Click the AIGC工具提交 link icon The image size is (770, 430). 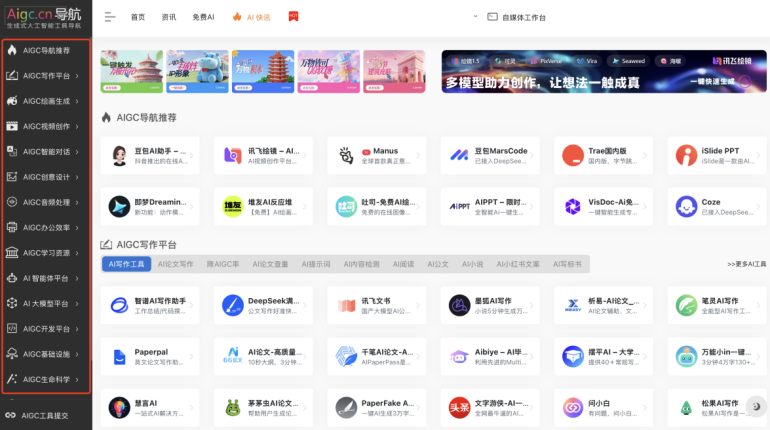click(x=10, y=415)
